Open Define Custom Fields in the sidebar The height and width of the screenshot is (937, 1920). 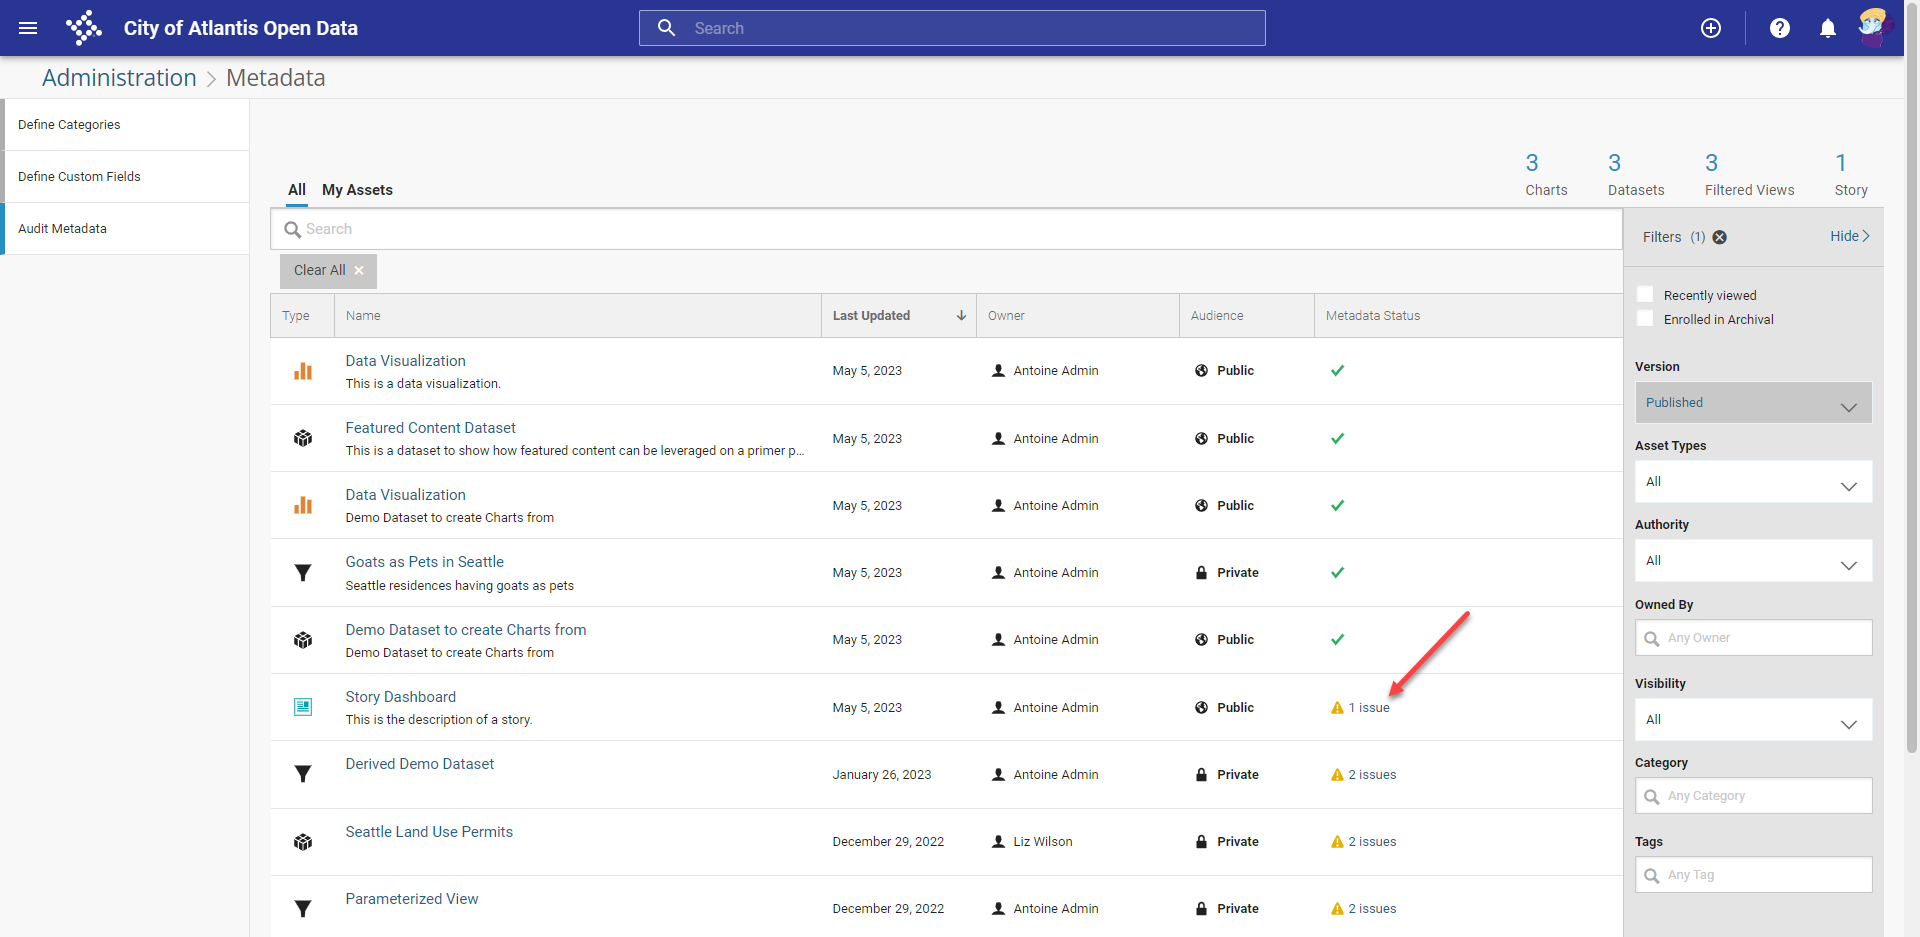coord(126,177)
